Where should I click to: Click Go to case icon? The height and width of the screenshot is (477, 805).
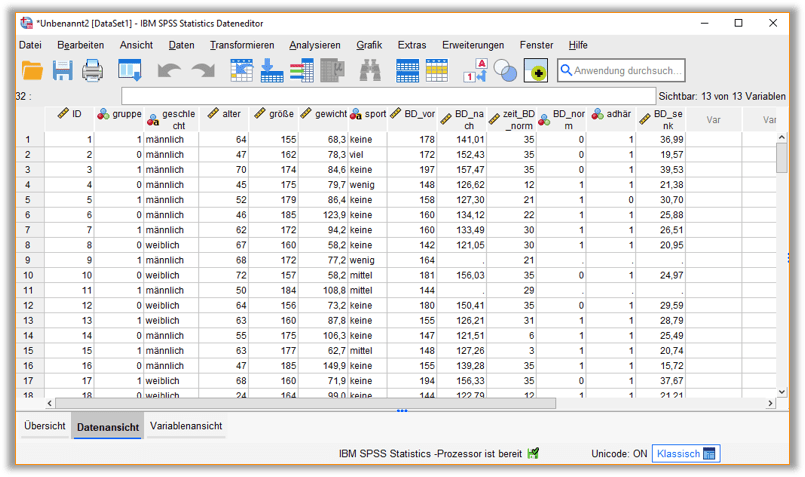click(x=241, y=70)
